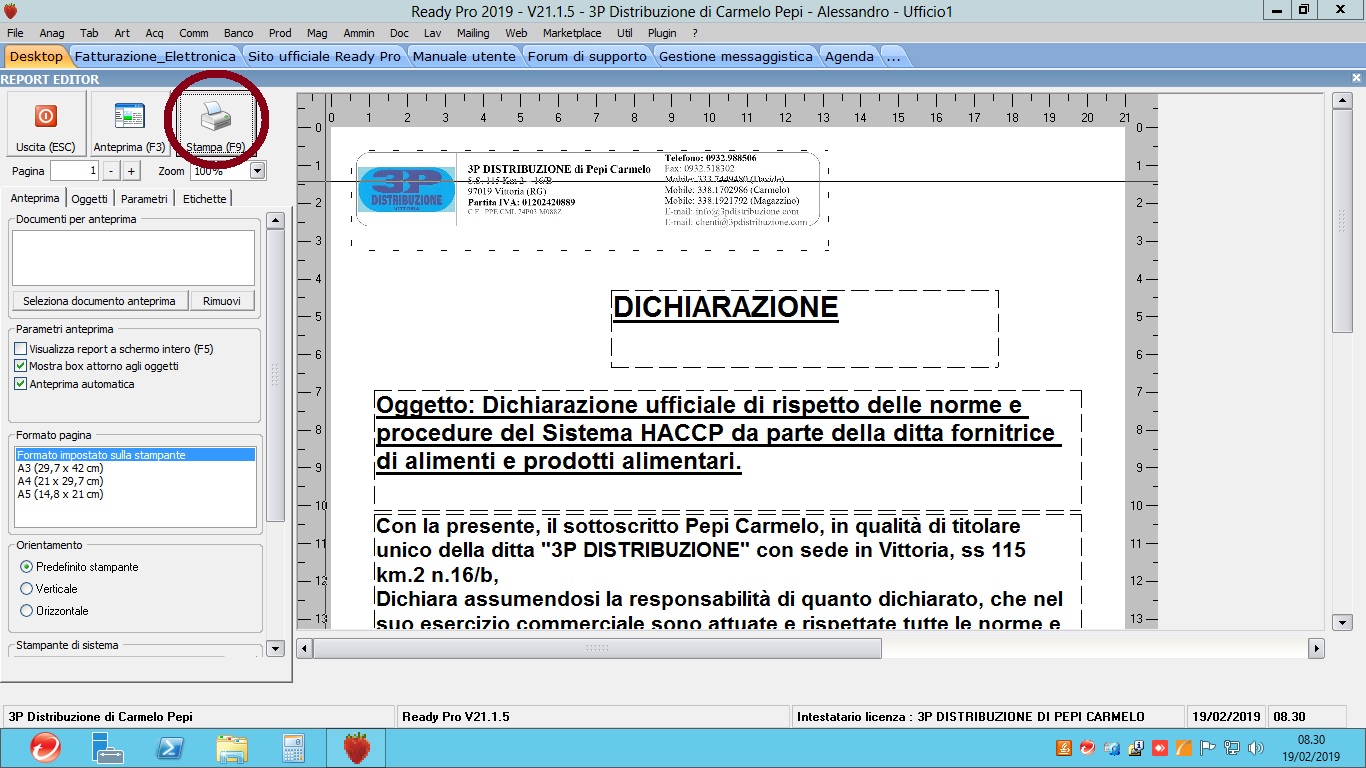Open the Banco menu
Image resolution: width=1366 pixels, height=768 pixels.
pos(238,33)
